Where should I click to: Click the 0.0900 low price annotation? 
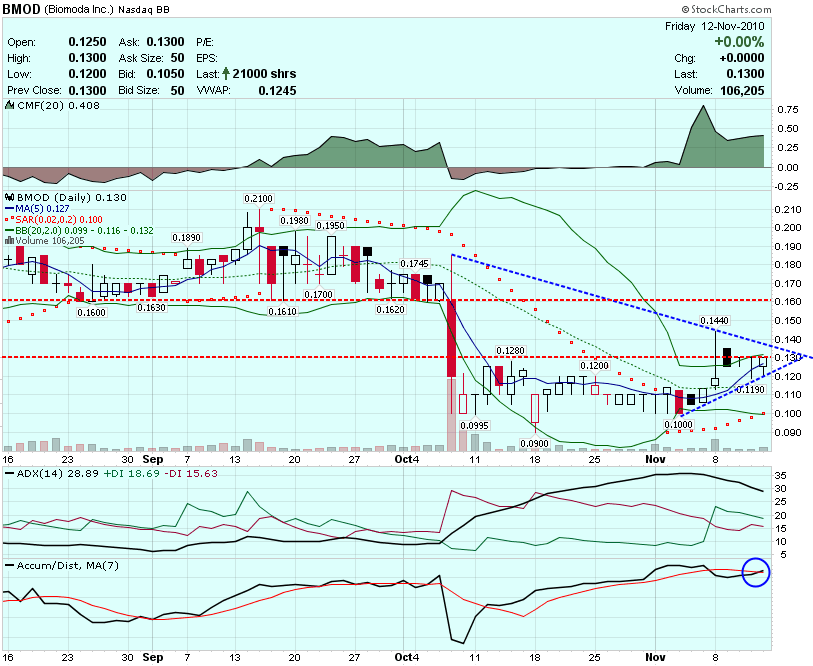[x=535, y=443]
